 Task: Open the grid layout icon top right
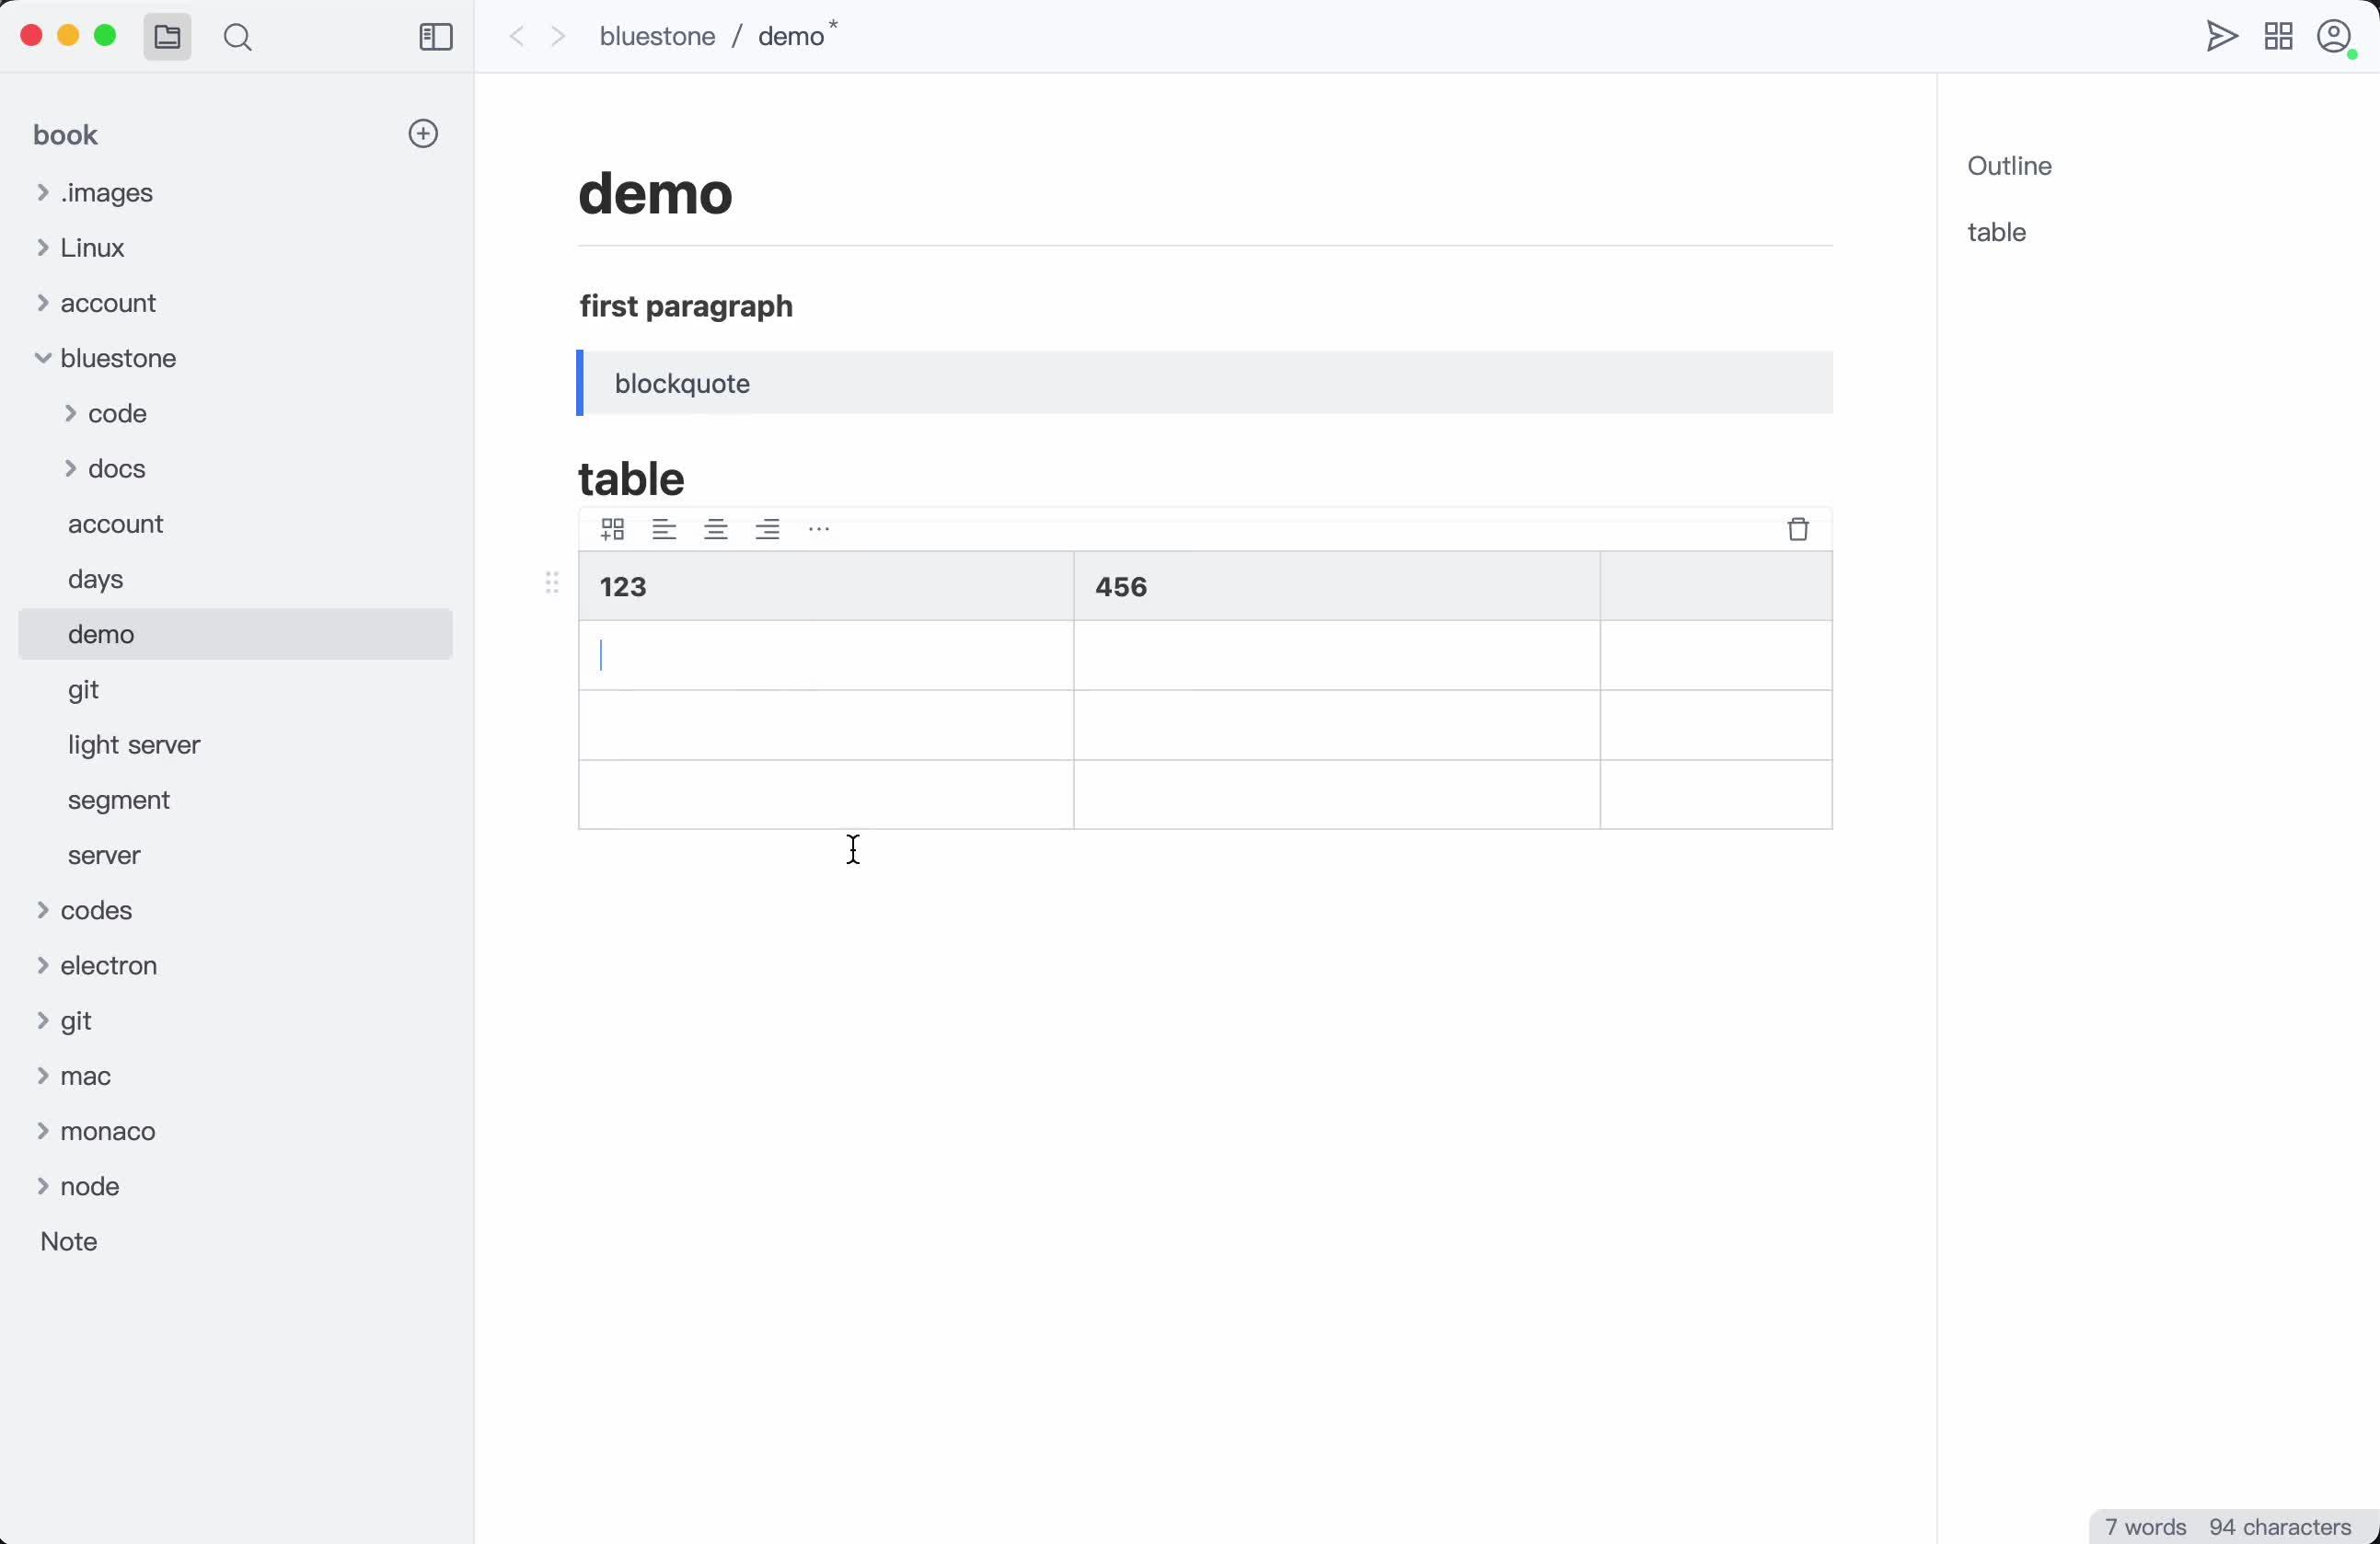point(2279,37)
